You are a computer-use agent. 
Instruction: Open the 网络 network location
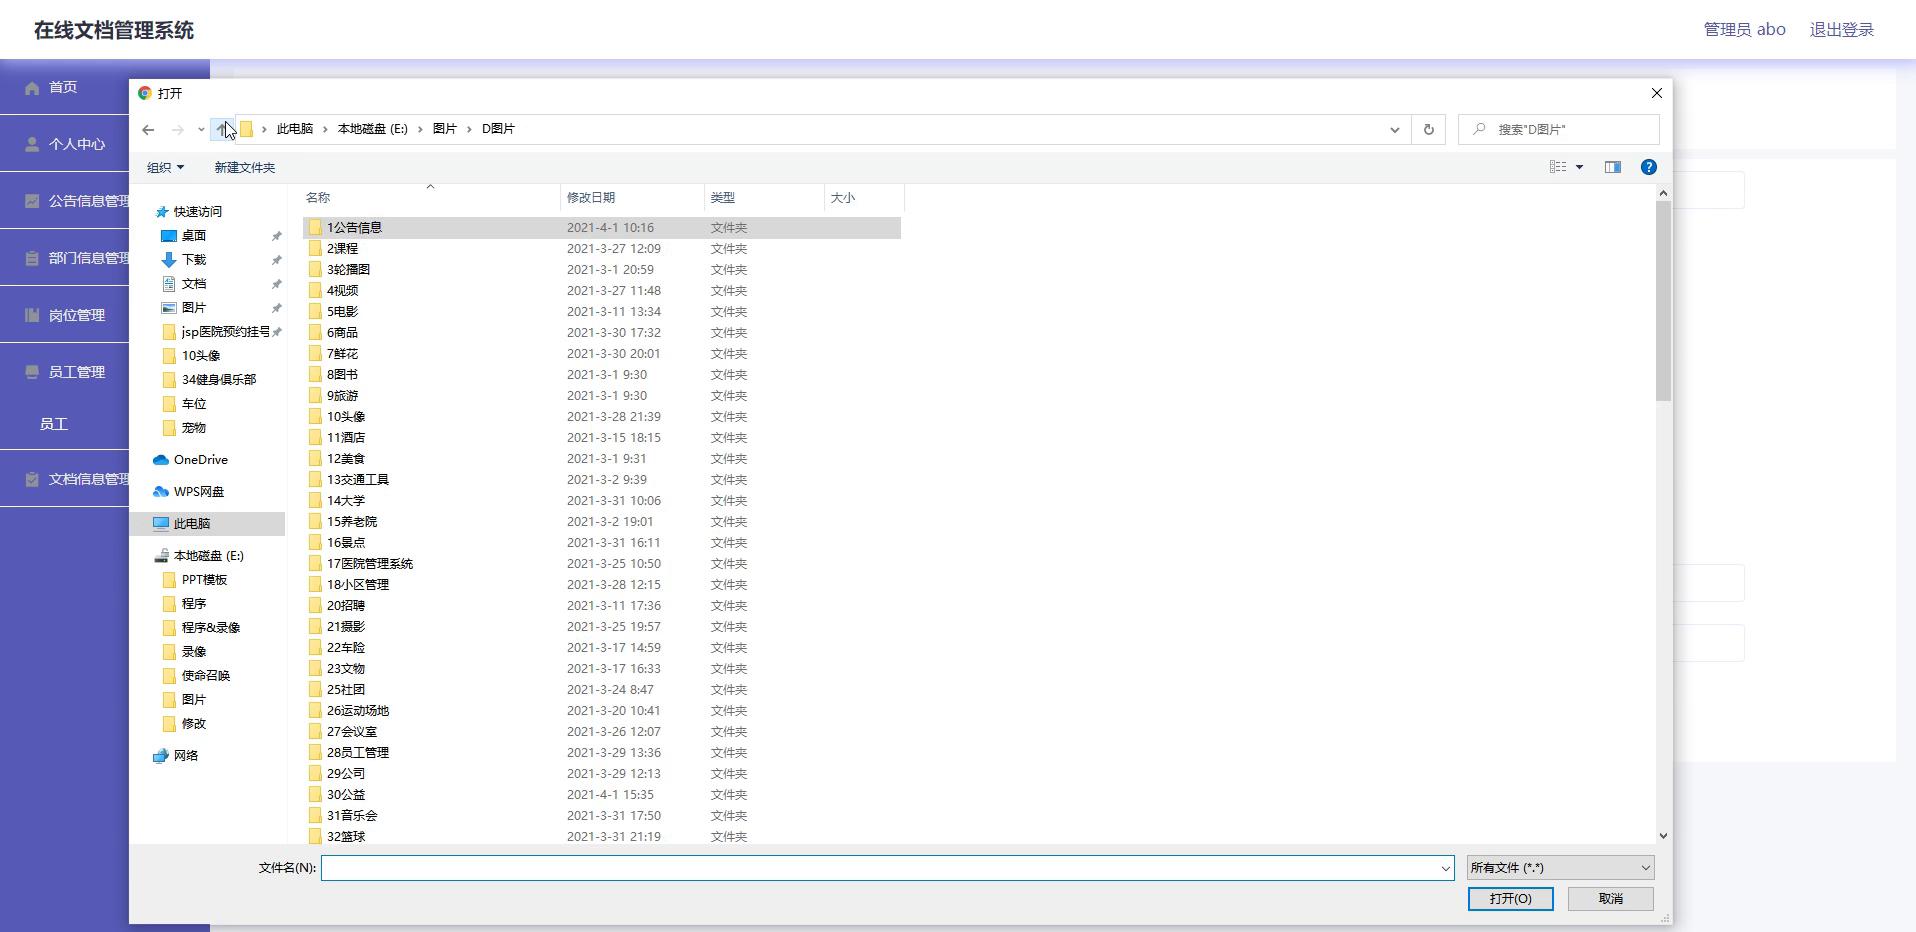pos(186,756)
